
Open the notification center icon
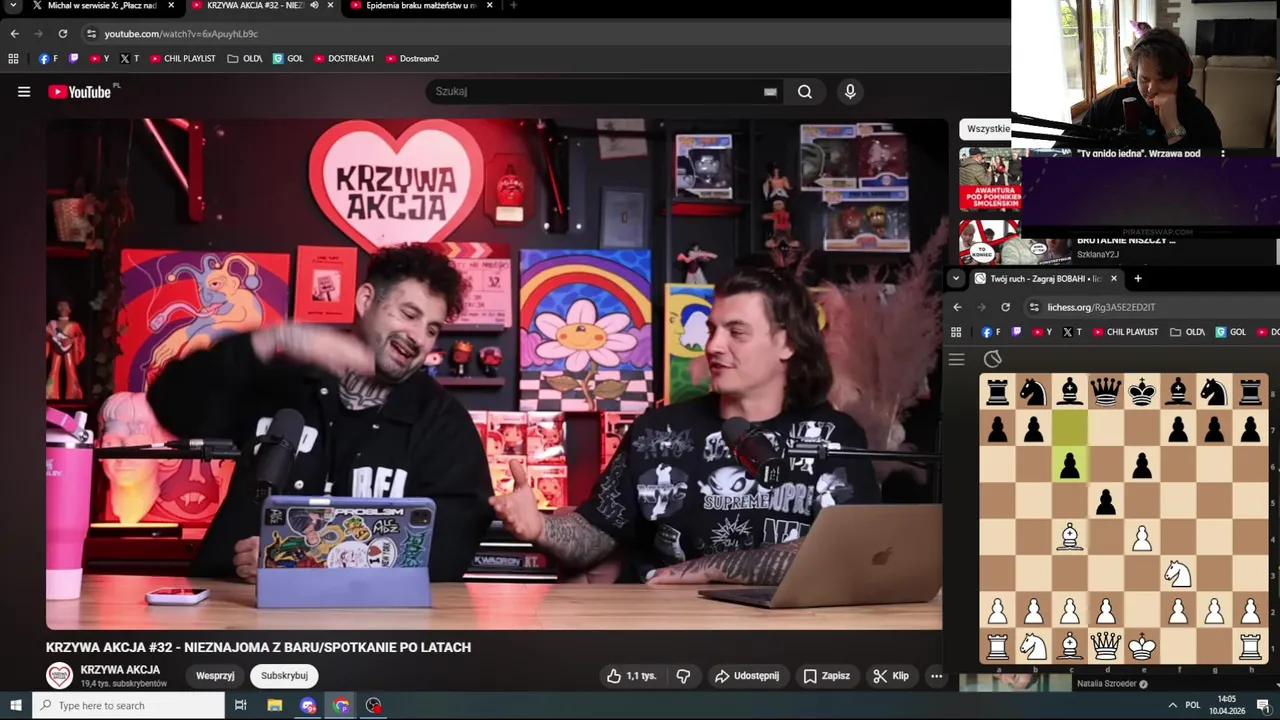[x=1262, y=705]
